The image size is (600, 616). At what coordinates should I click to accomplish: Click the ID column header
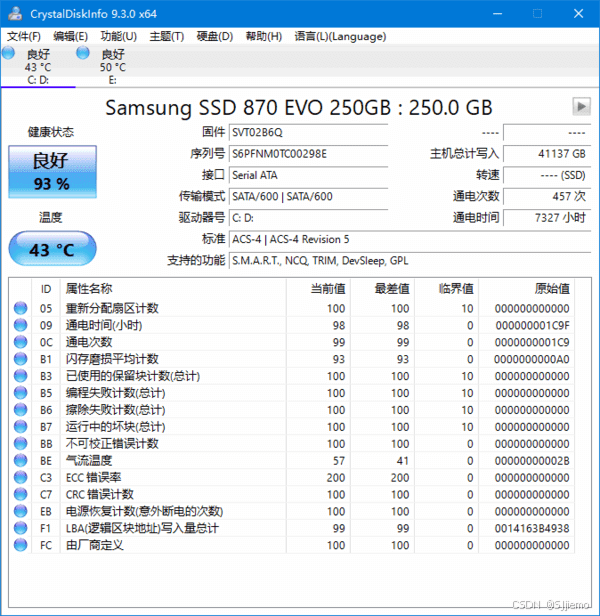46,289
